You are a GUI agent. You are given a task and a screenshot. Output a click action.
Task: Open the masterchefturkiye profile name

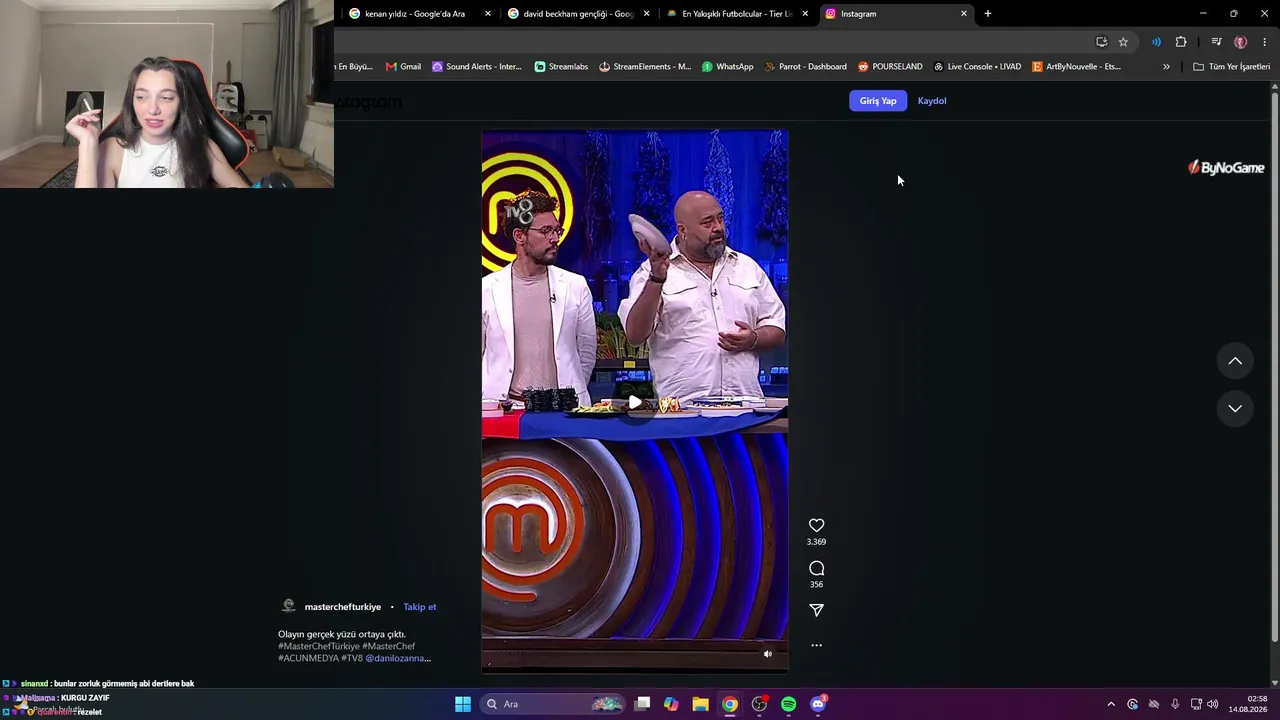[342, 607]
